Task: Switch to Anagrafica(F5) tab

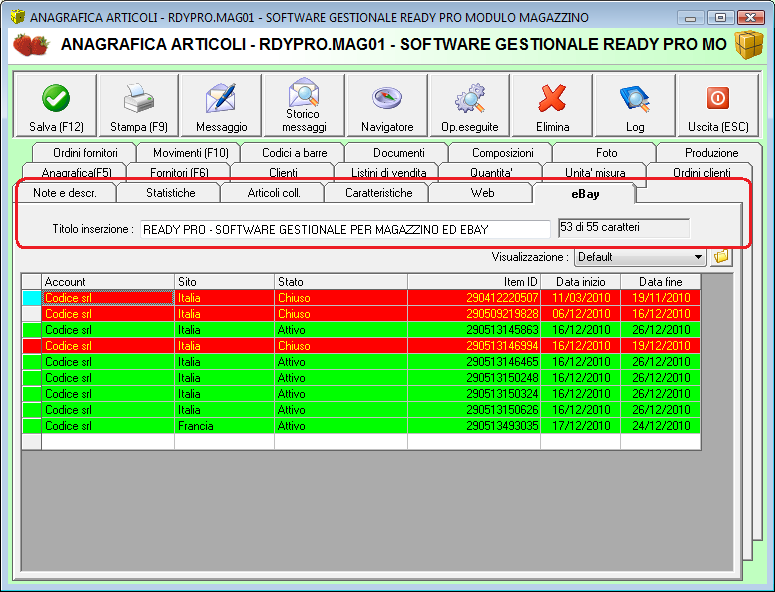Action: (x=76, y=172)
